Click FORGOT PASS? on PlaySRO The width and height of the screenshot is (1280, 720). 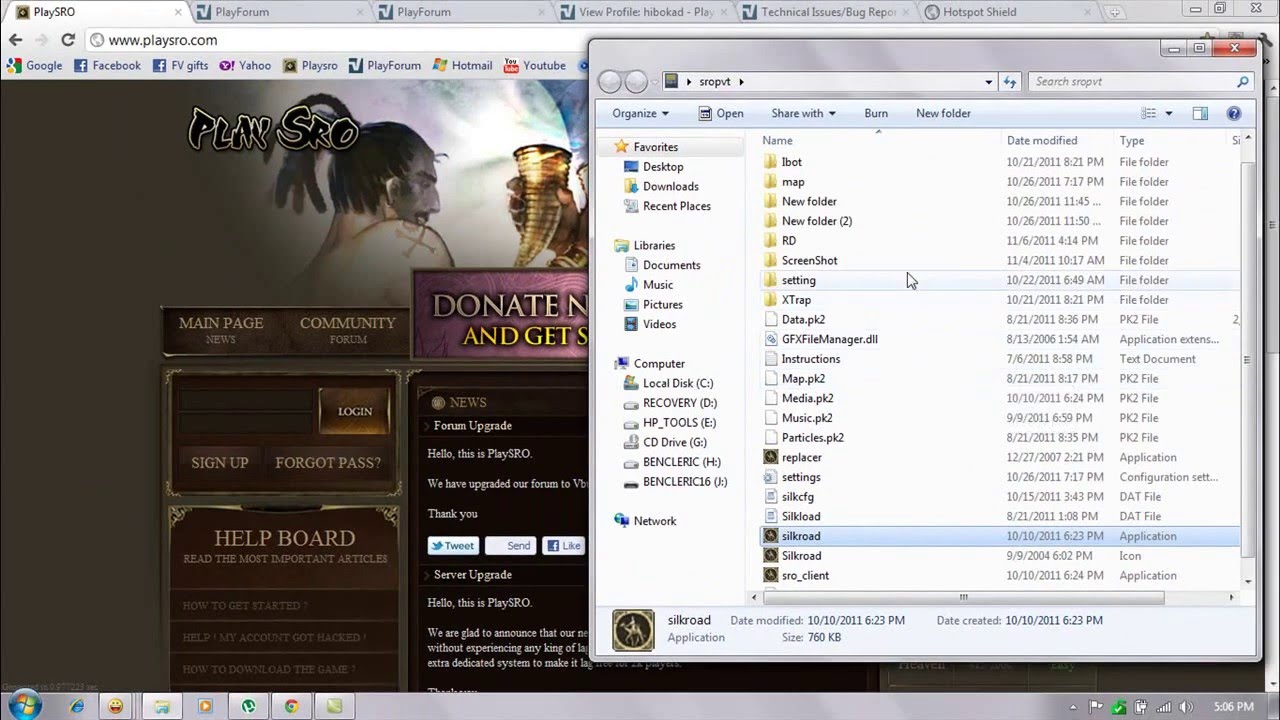[x=328, y=463]
